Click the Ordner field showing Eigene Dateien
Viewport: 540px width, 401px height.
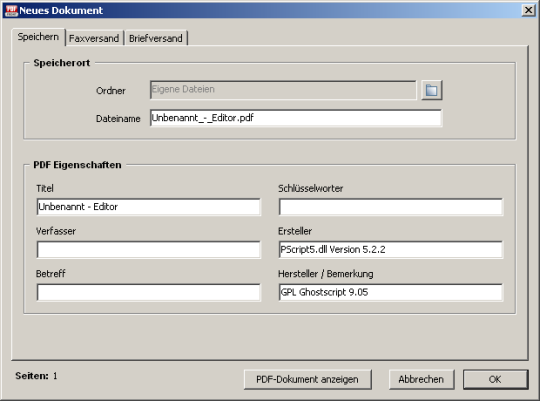pos(283,90)
